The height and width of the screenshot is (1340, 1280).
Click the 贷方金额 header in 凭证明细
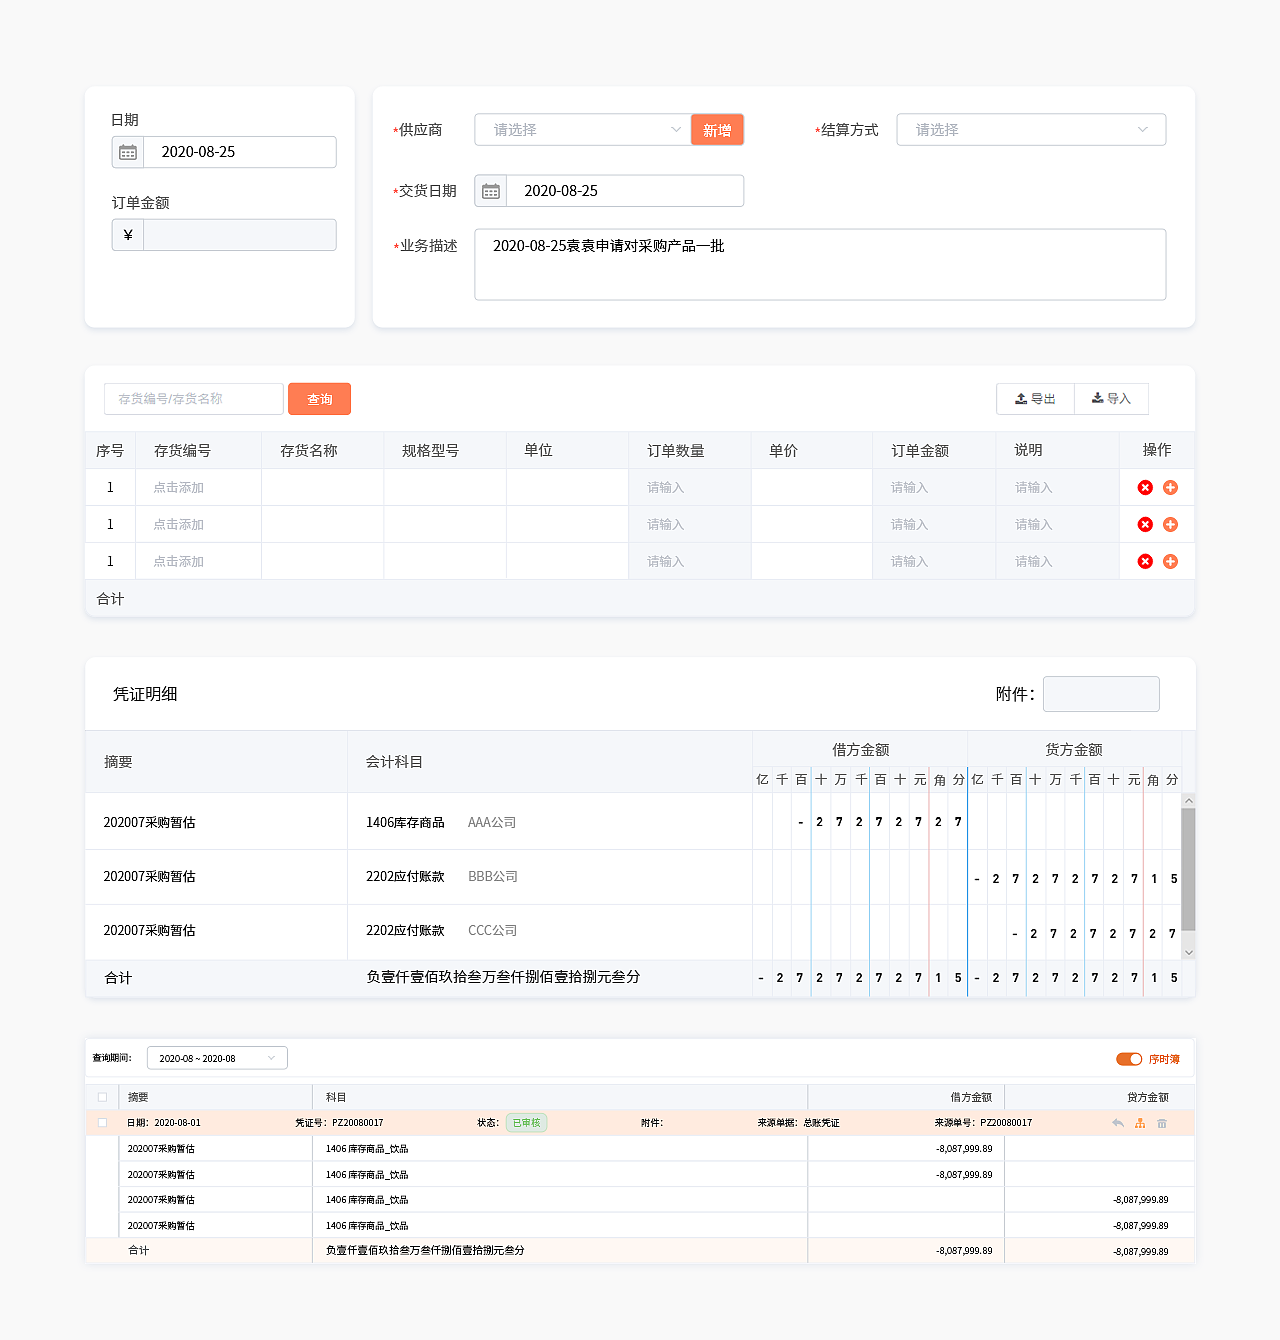point(1074,750)
